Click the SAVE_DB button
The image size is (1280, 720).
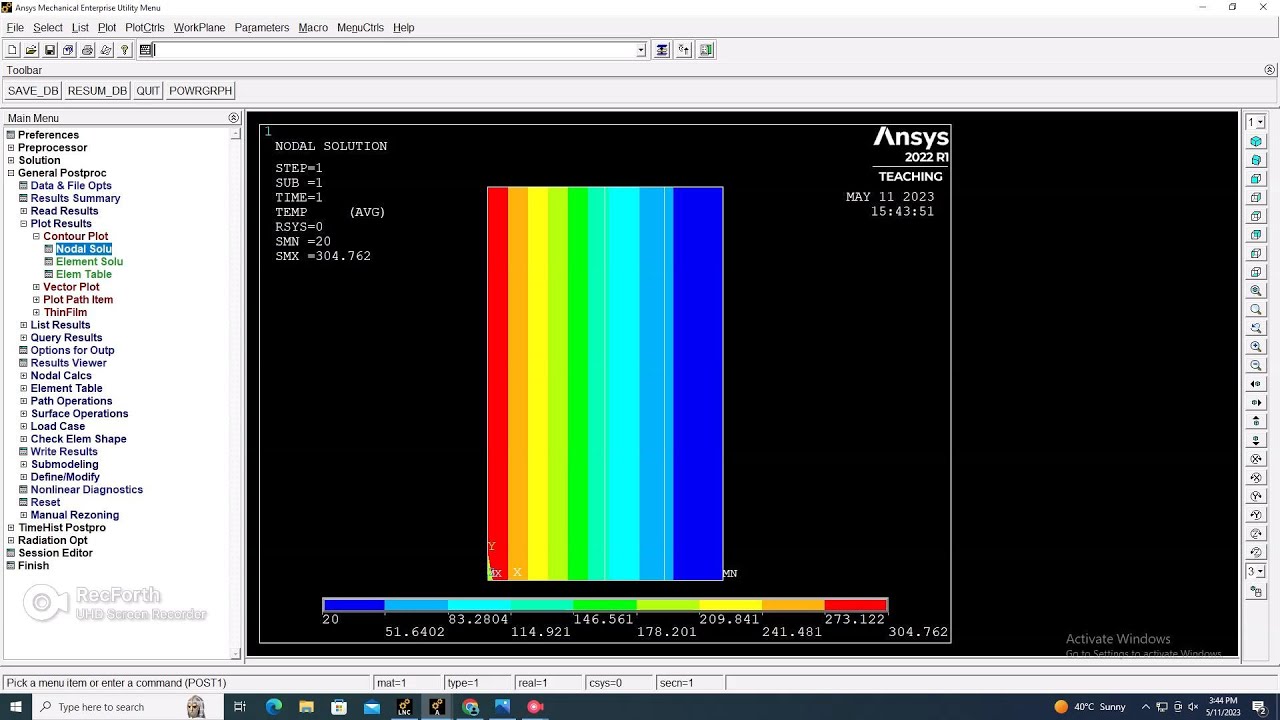coord(33,91)
